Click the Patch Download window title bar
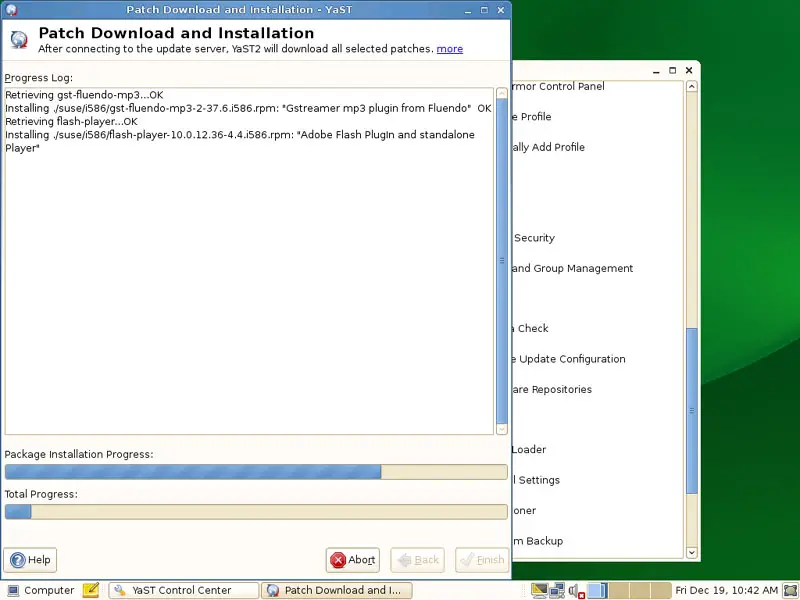This screenshot has width=800, height=600. [239, 10]
